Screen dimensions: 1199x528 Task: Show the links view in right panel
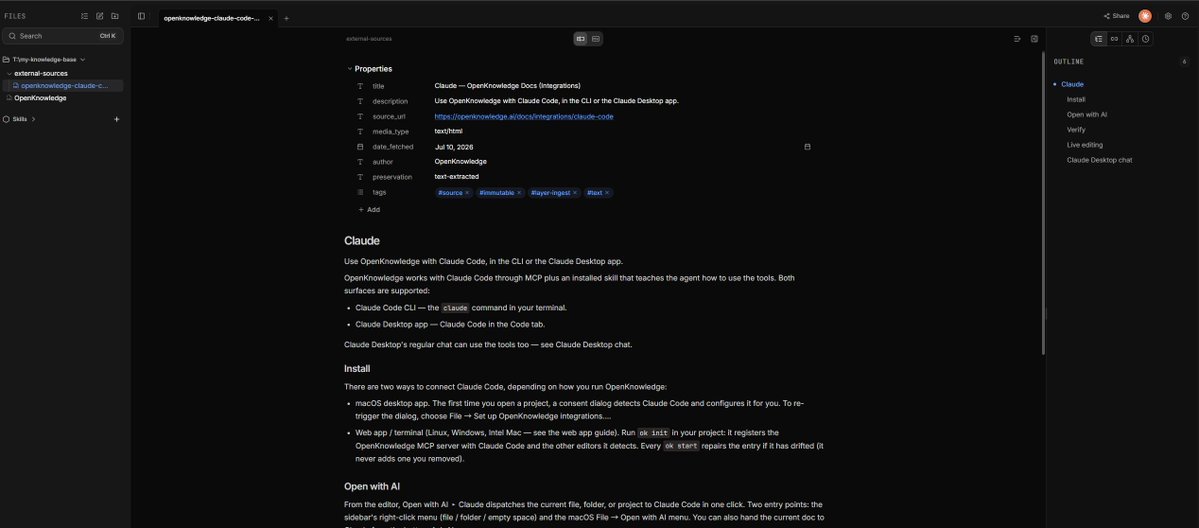tap(1114, 39)
